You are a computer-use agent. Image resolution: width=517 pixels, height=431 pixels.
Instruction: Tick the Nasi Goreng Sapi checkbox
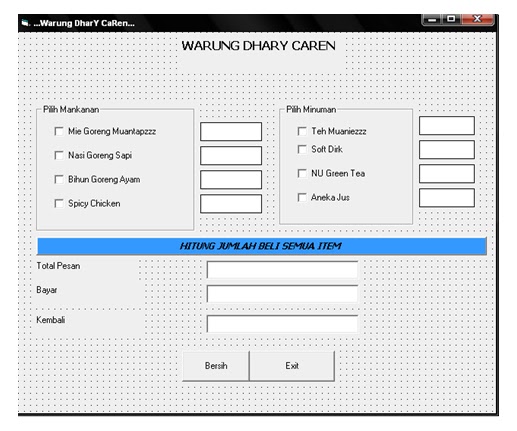coord(59,155)
